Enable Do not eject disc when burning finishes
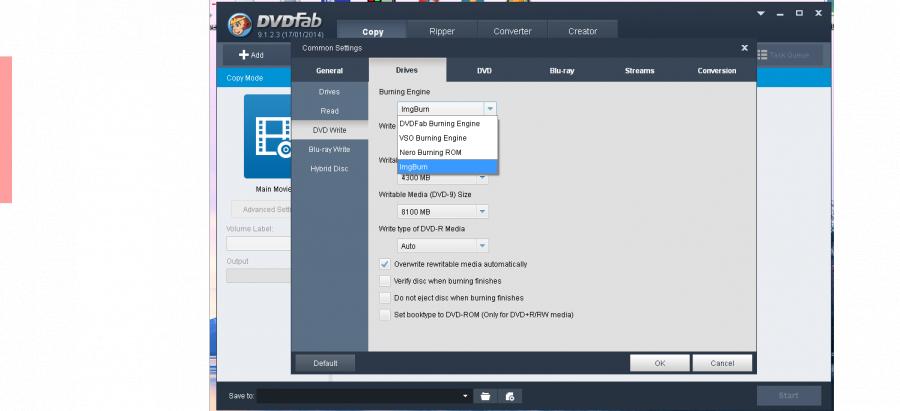Image resolution: width=900 pixels, height=411 pixels. point(385,298)
